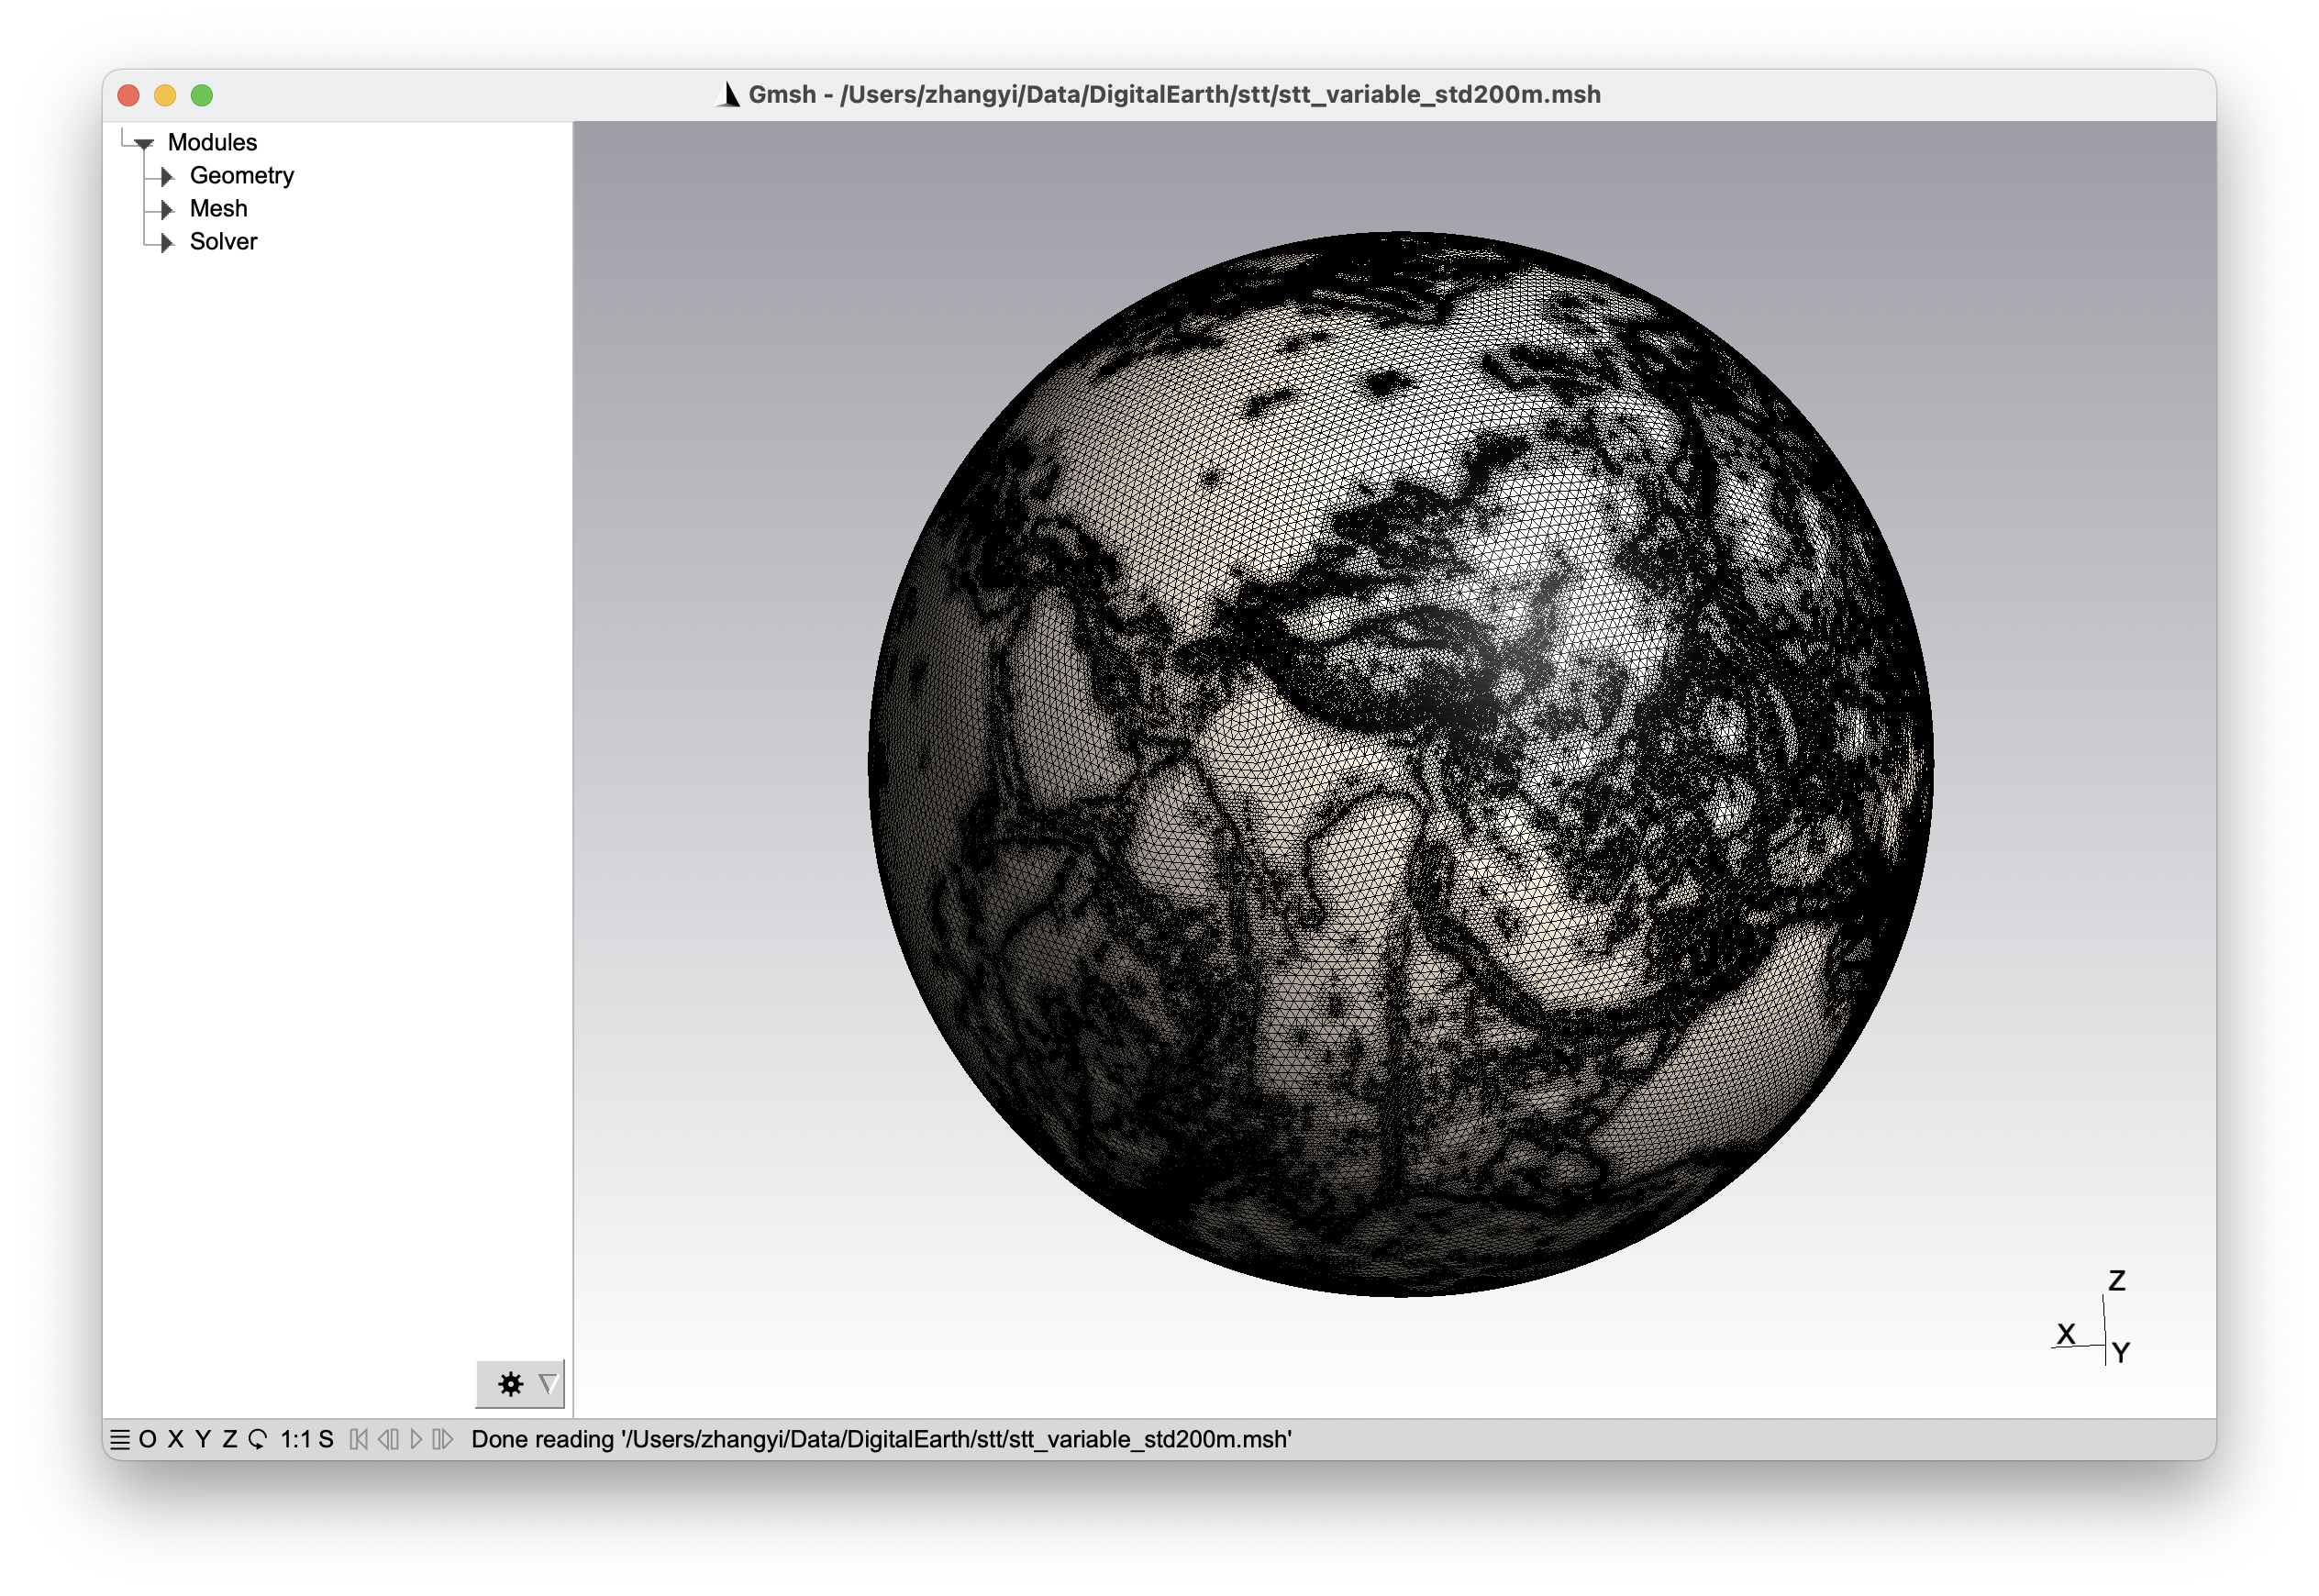This screenshot has height=1596, width=2319.
Task: Step forward one animation frame
Action: coord(443,1440)
